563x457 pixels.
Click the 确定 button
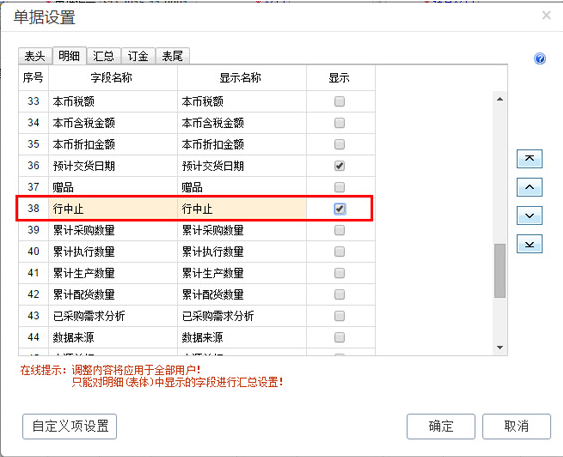441,426
